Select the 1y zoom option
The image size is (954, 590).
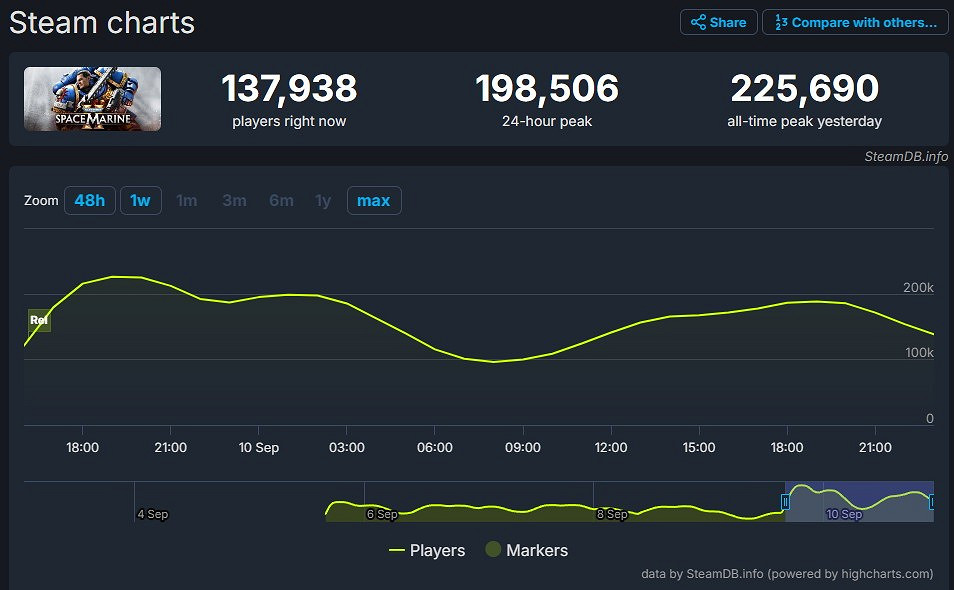(323, 200)
